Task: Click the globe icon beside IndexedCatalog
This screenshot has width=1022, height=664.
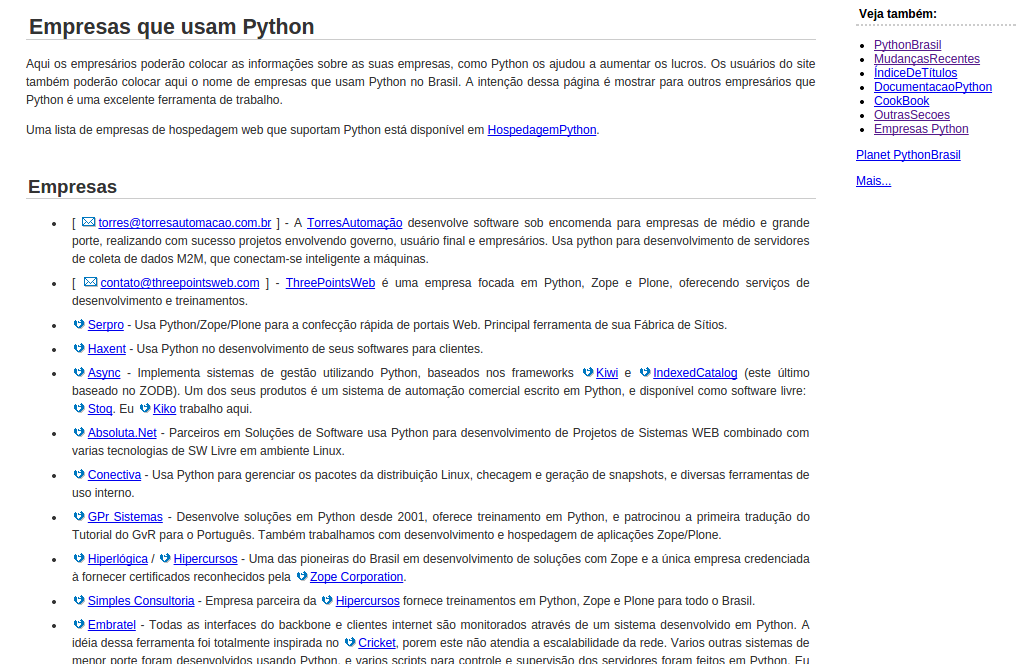Action: [x=645, y=372]
